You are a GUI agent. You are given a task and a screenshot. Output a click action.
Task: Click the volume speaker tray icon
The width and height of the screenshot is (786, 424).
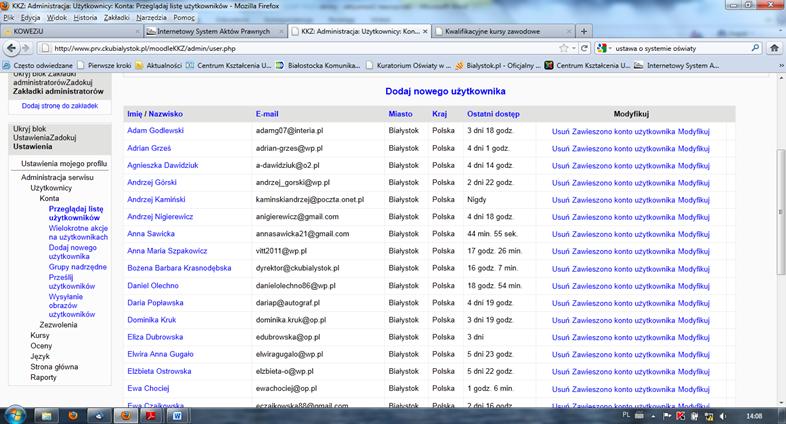(x=723, y=416)
